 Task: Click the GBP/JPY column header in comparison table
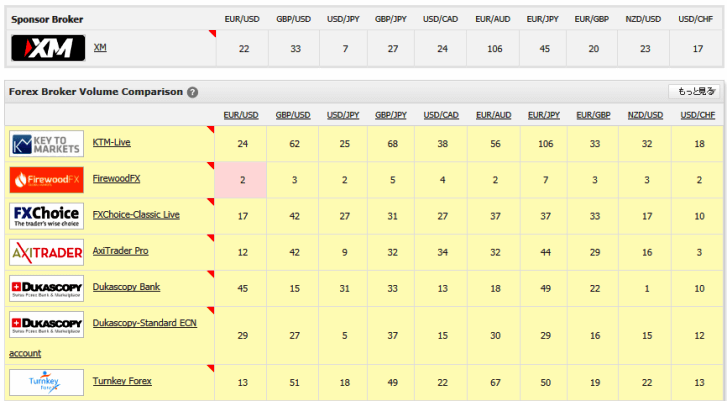[393, 115]
